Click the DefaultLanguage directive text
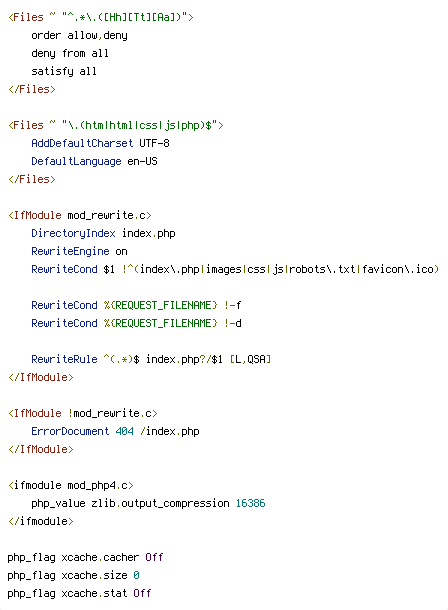 pos(76,161)
